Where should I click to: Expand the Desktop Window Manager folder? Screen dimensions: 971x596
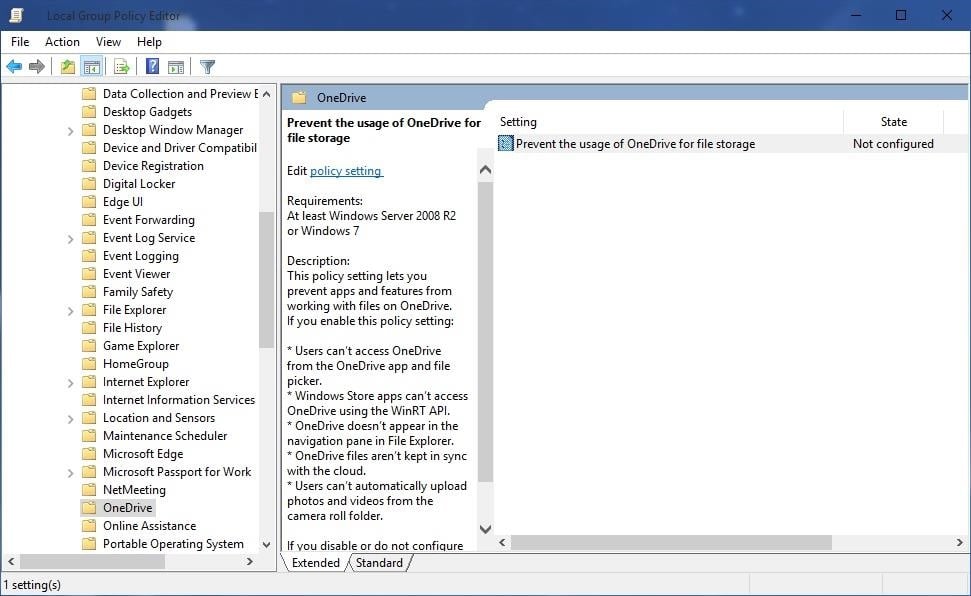(70, 130)
